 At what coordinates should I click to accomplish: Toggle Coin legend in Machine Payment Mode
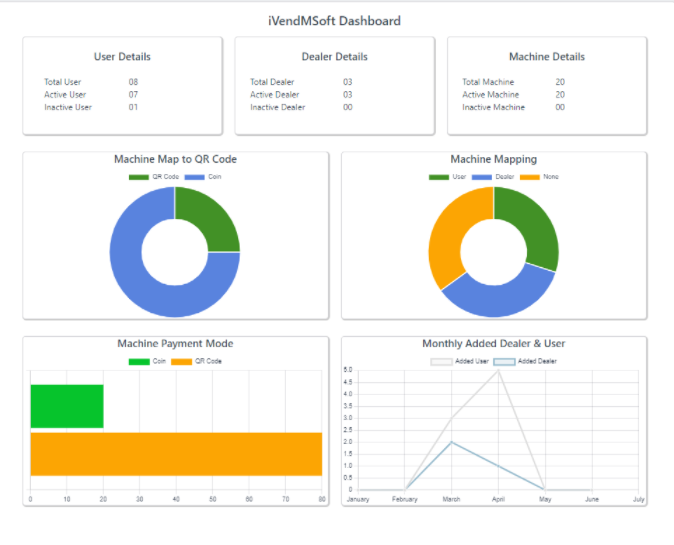(x=149, y=361)
